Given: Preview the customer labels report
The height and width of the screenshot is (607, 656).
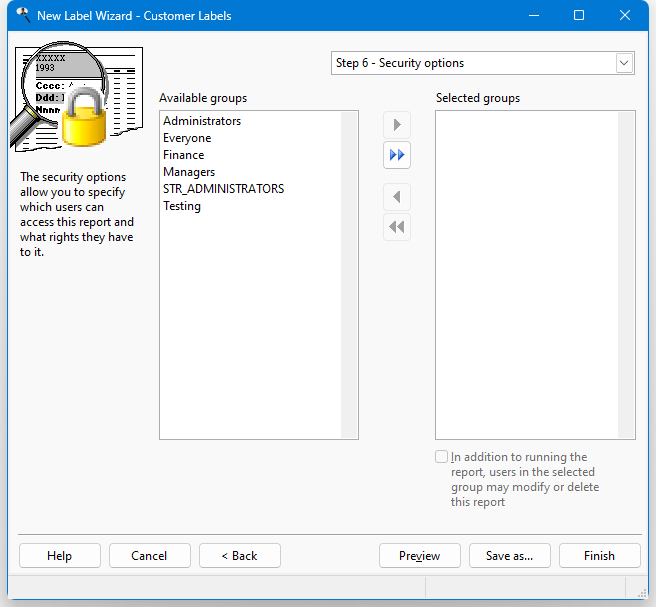Looking at the screenshot, I should point(420,556).
